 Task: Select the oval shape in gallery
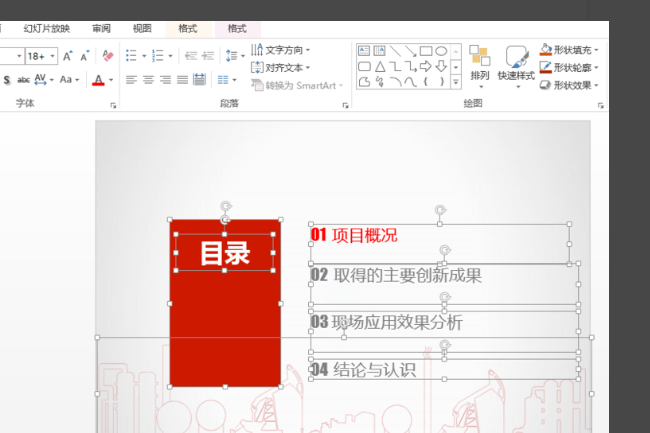click(x=440, y=51)
